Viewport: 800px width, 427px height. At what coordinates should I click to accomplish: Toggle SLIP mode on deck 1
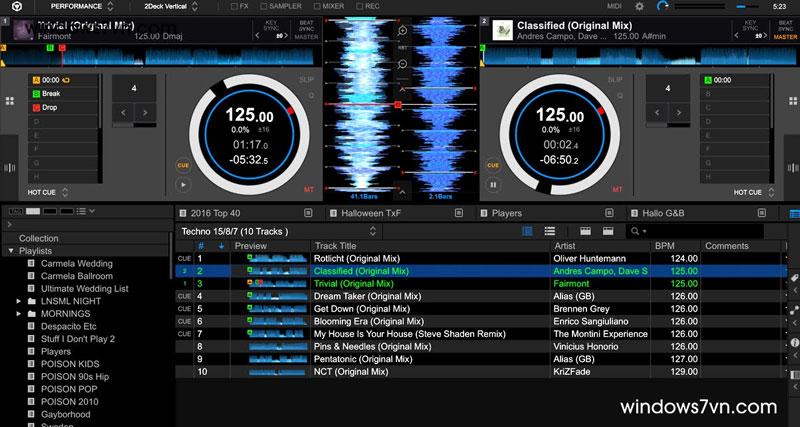click(x=306, y=80)
